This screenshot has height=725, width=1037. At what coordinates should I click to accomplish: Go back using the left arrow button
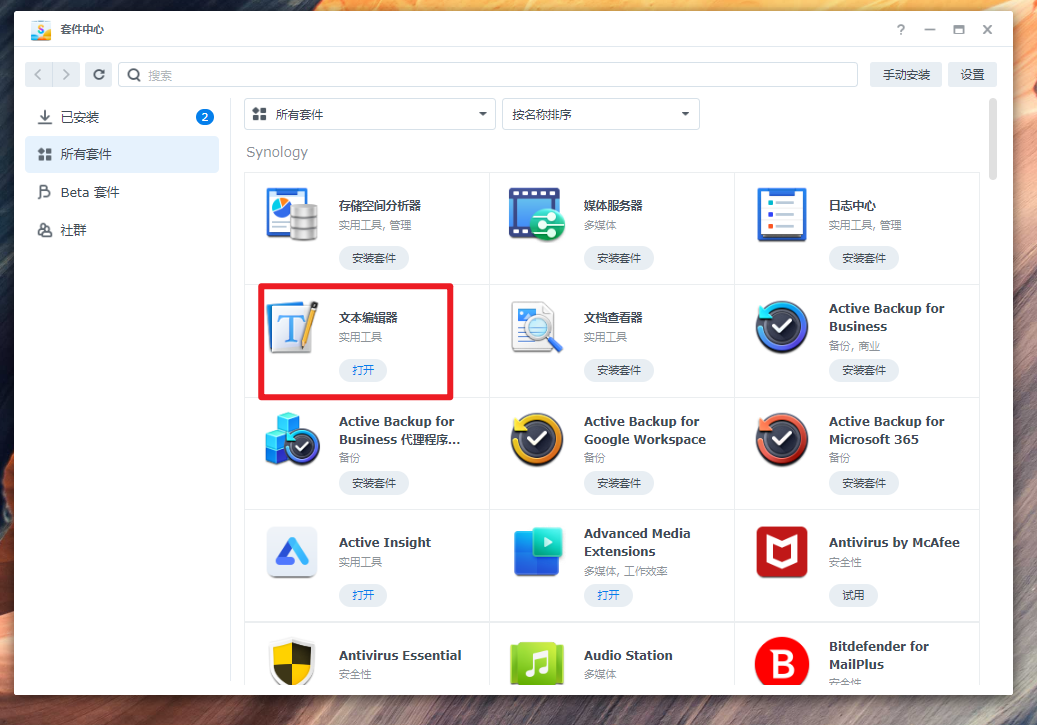[x=39, y=75]
